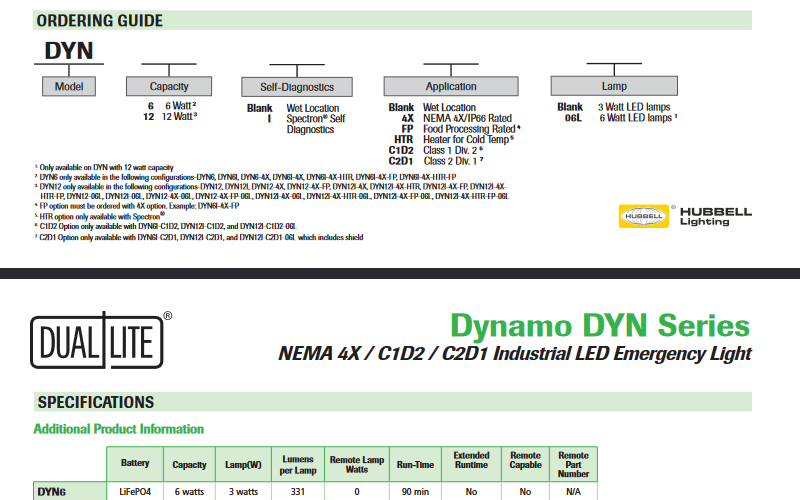
Task: Click the SPECIFICATIONS section header
Action: tap(96, 402)
